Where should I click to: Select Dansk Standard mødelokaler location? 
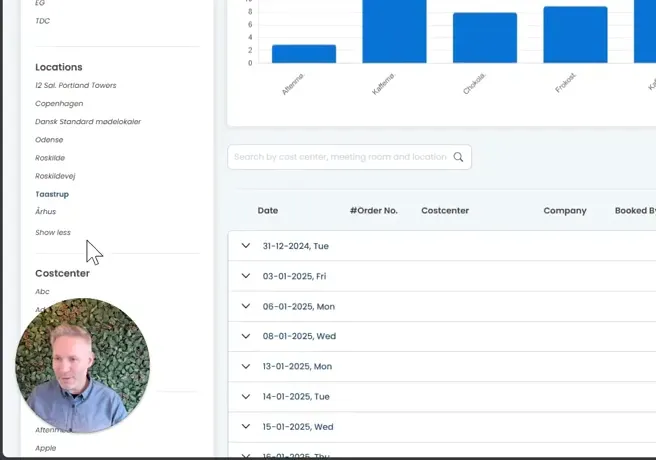coord(88,121)
